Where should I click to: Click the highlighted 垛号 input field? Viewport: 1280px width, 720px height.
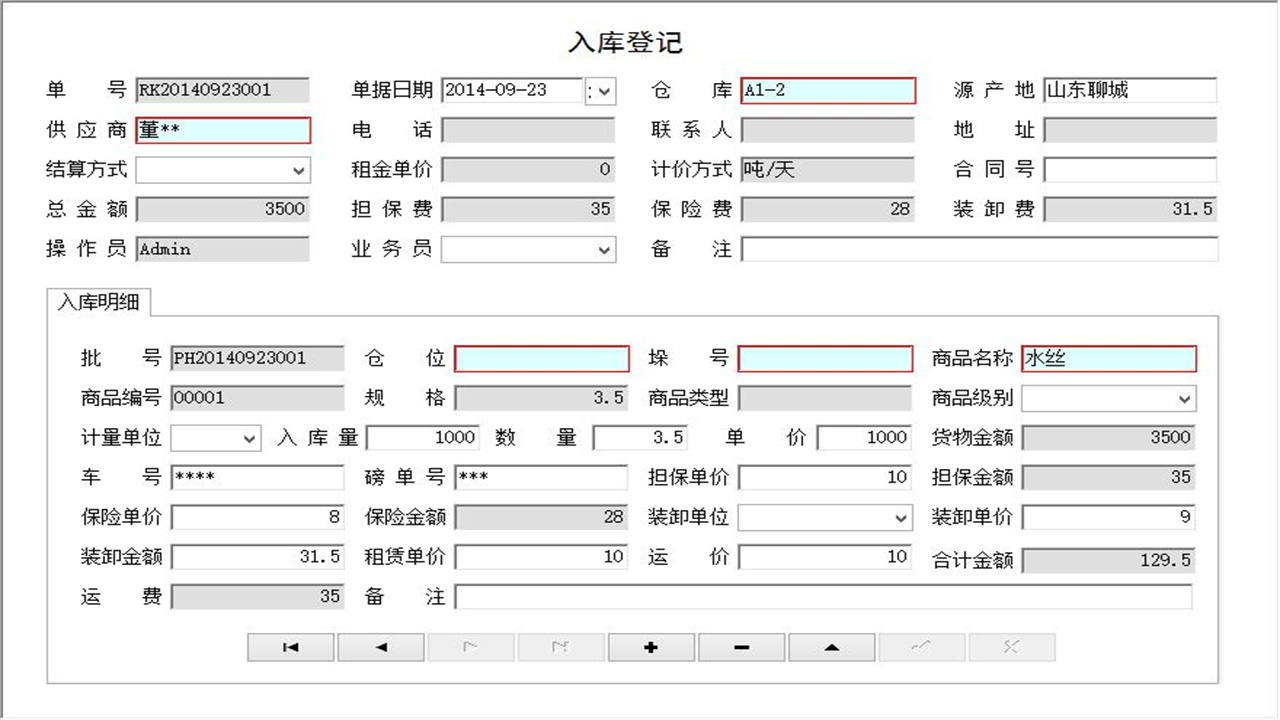(x=825, y=358)
